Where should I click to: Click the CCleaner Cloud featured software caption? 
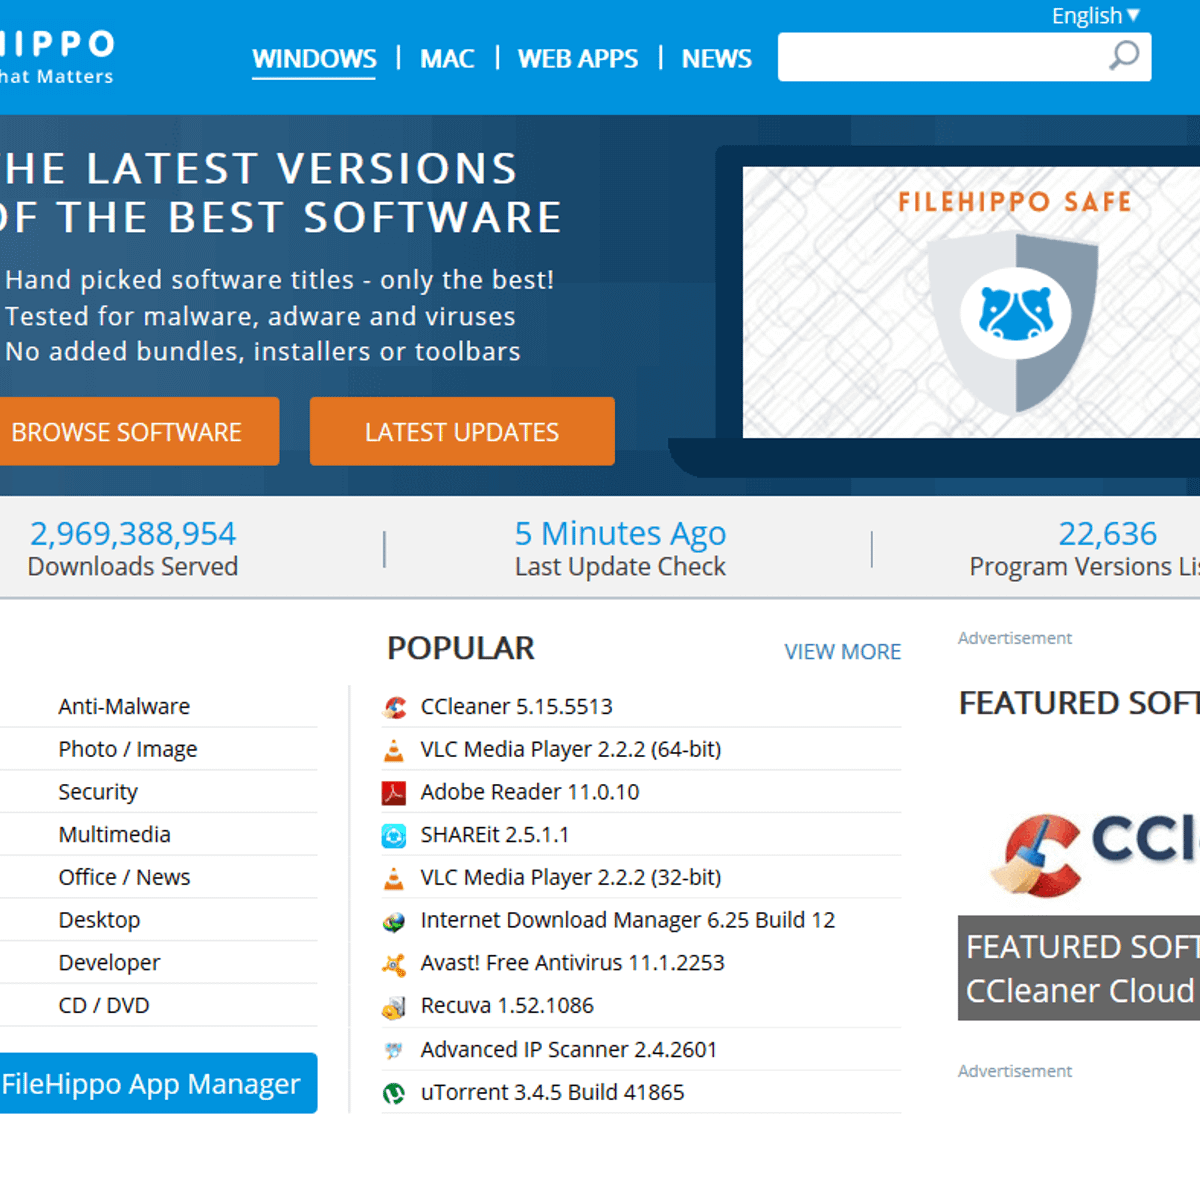pos(1079,968)
